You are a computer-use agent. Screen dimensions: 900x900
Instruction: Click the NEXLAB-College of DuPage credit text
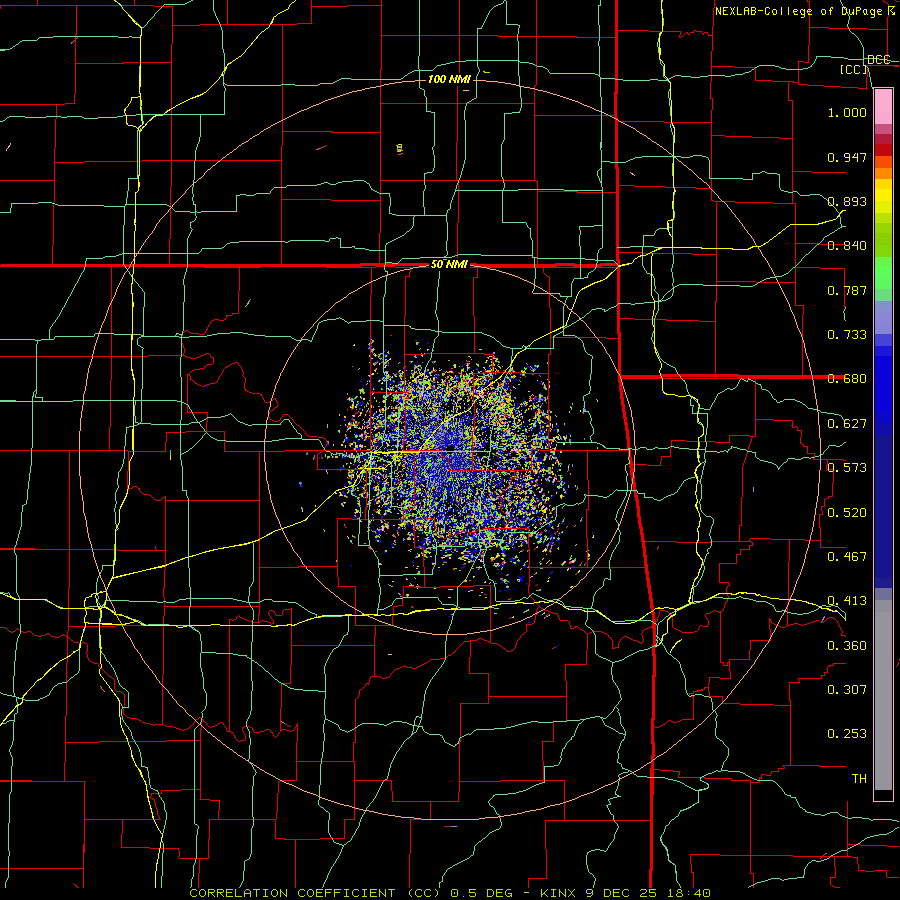click(798, 11)
